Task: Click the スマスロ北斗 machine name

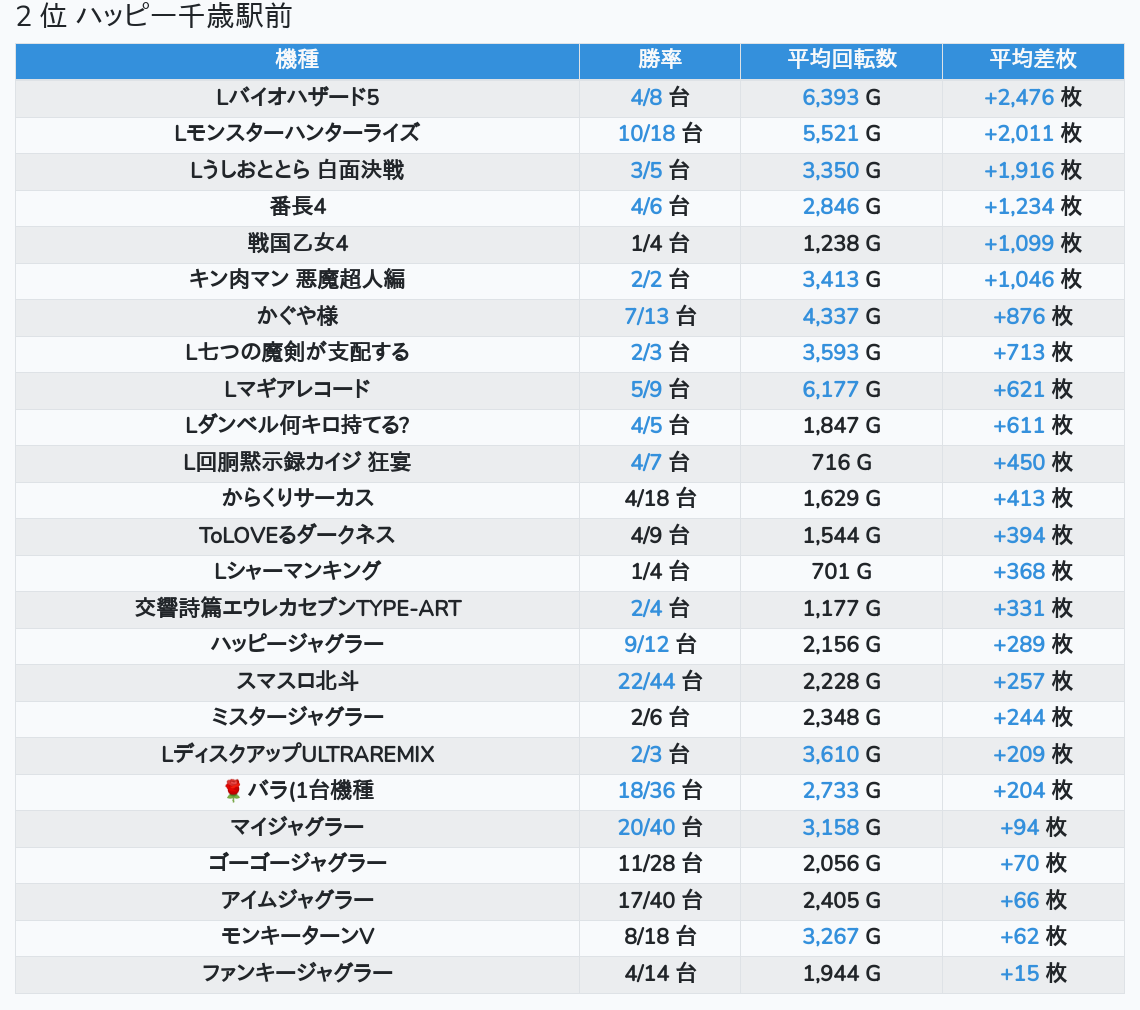Action: pyautogui.click(x=297, y=681)
